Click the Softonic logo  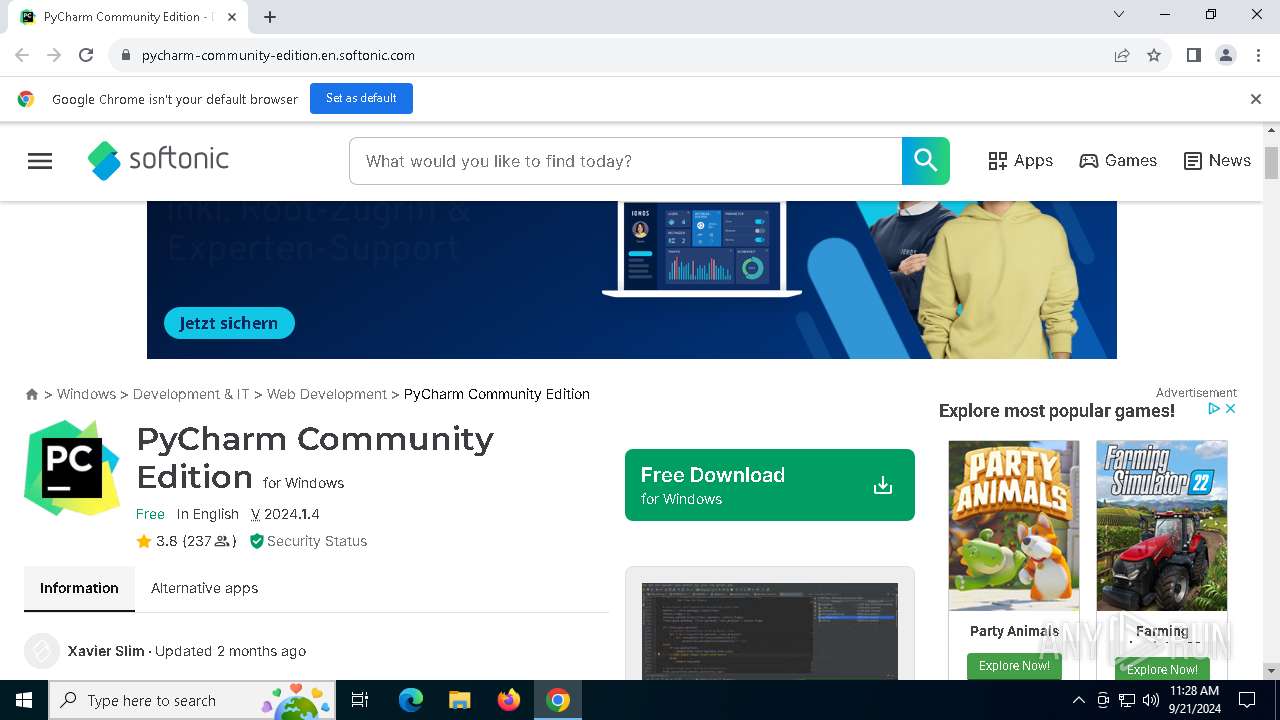(158, 160)
